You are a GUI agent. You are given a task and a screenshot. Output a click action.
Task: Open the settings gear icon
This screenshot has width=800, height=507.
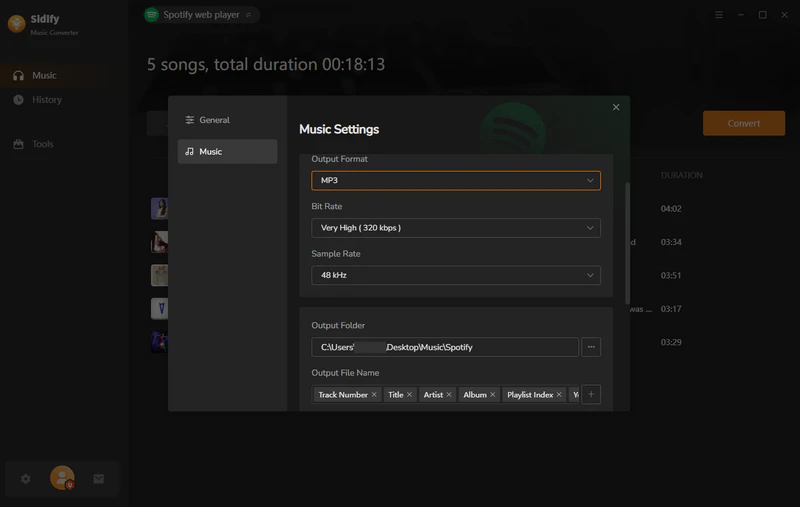26,479
